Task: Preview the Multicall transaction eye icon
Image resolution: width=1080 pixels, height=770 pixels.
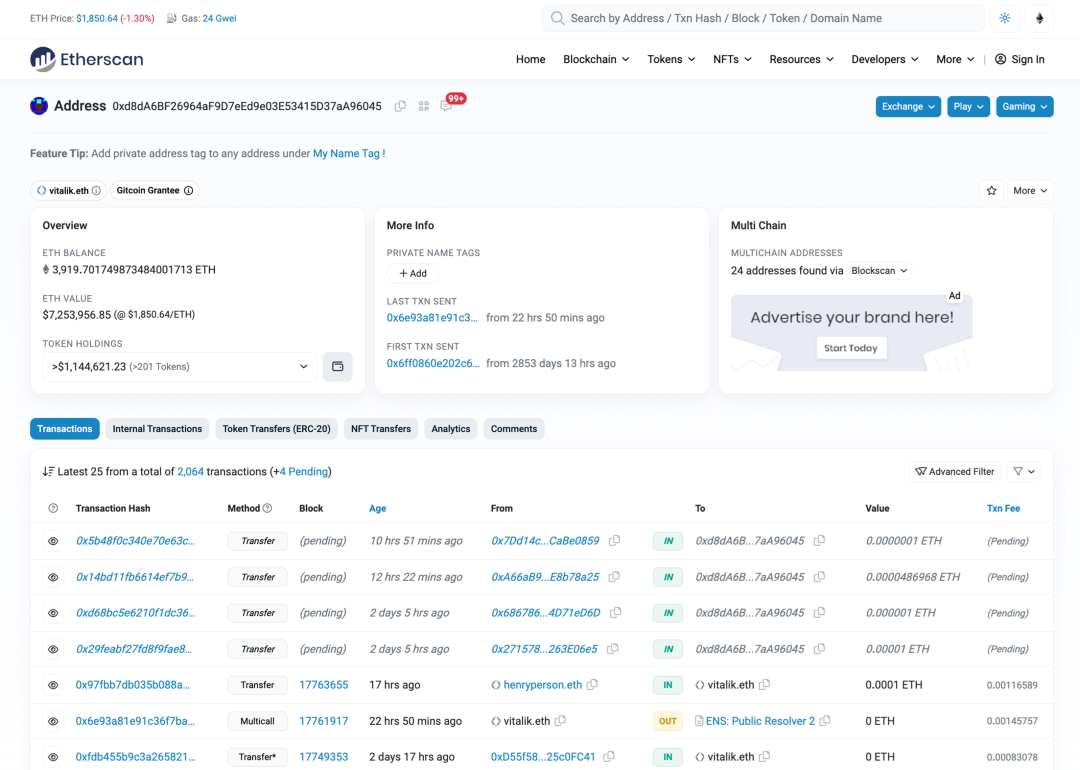Action: [x=53, y=721]
